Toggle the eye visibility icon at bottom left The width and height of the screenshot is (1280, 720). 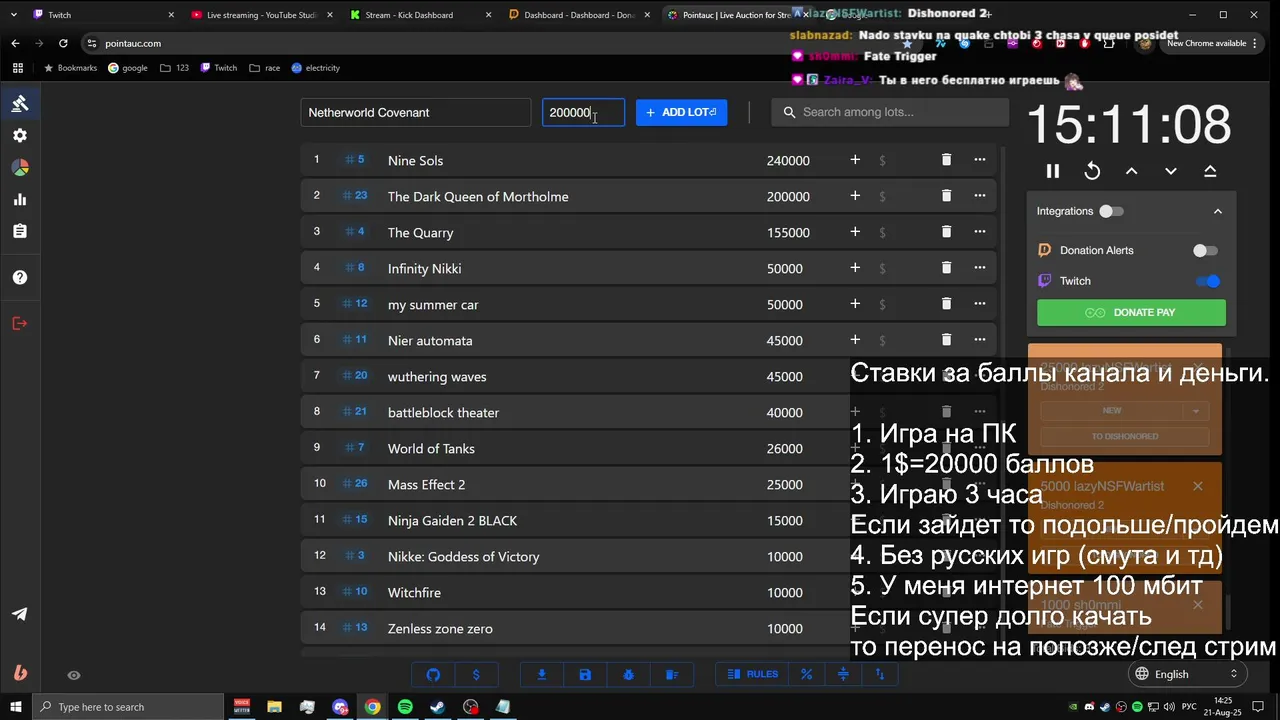click(74, 675)
